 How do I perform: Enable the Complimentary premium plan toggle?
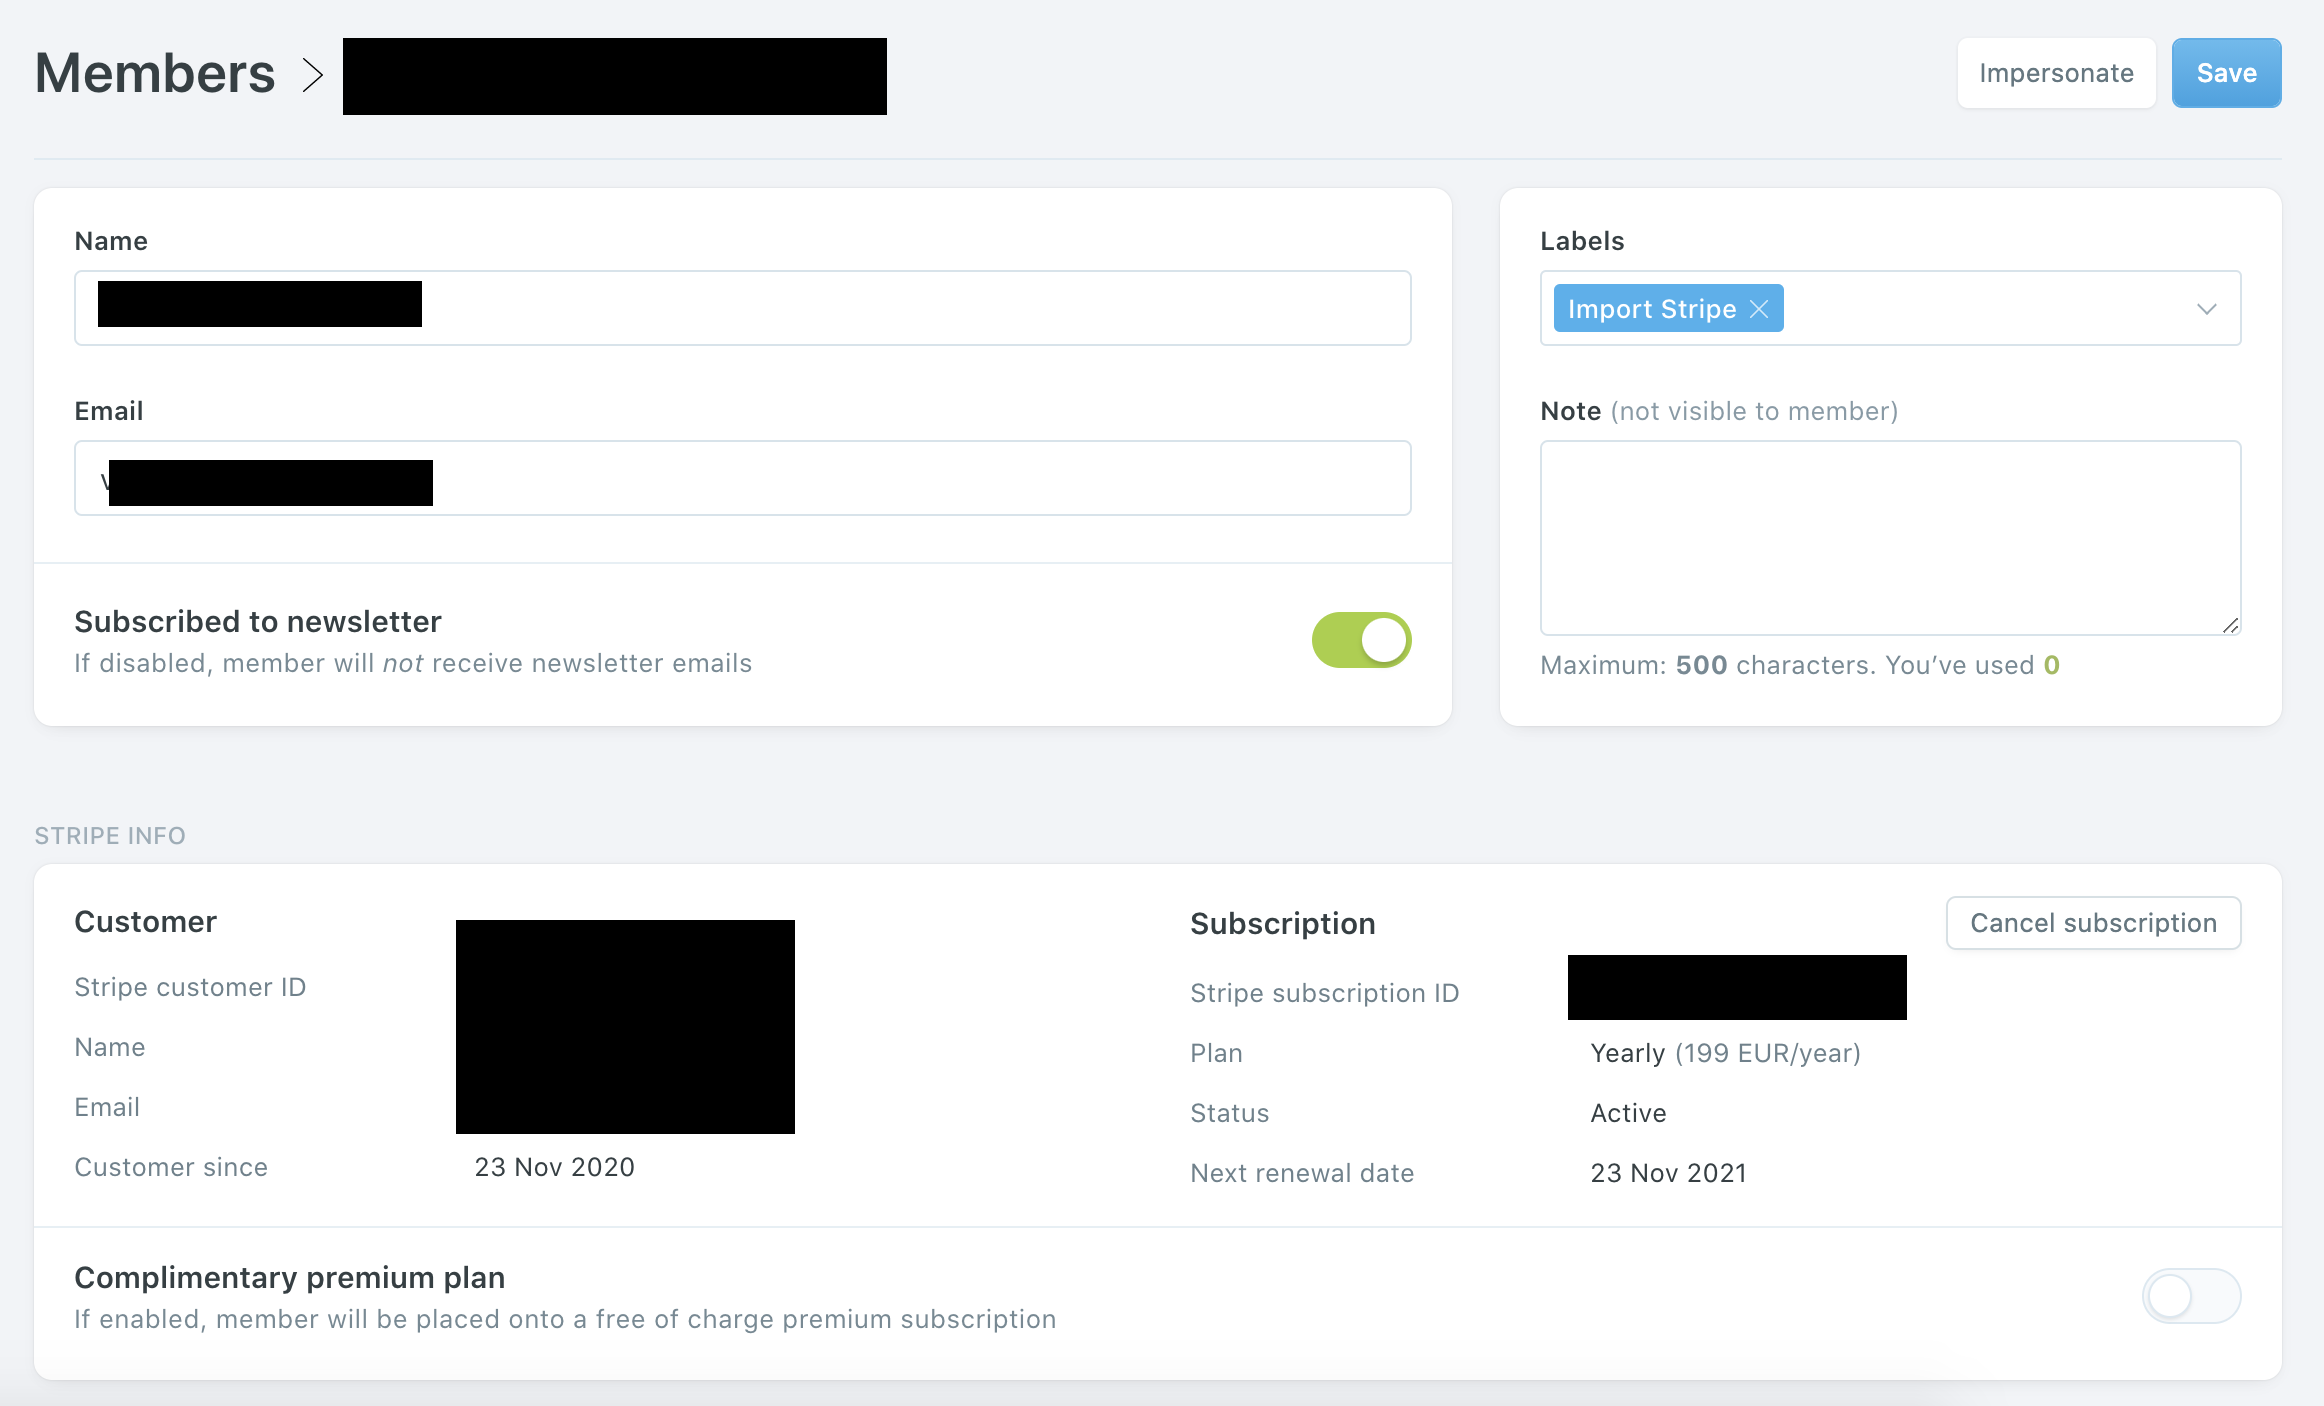pyautogui.click(x=2190, y=1296)
